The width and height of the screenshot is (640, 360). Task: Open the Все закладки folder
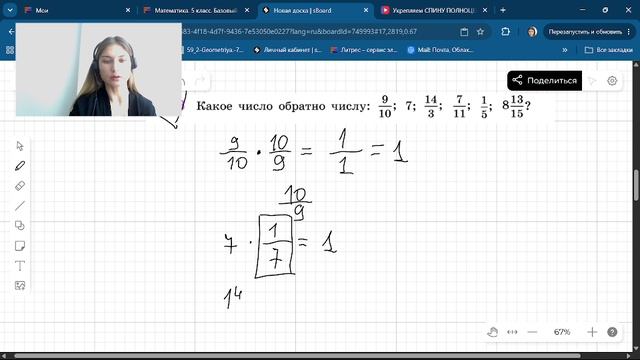click(609, 50)
